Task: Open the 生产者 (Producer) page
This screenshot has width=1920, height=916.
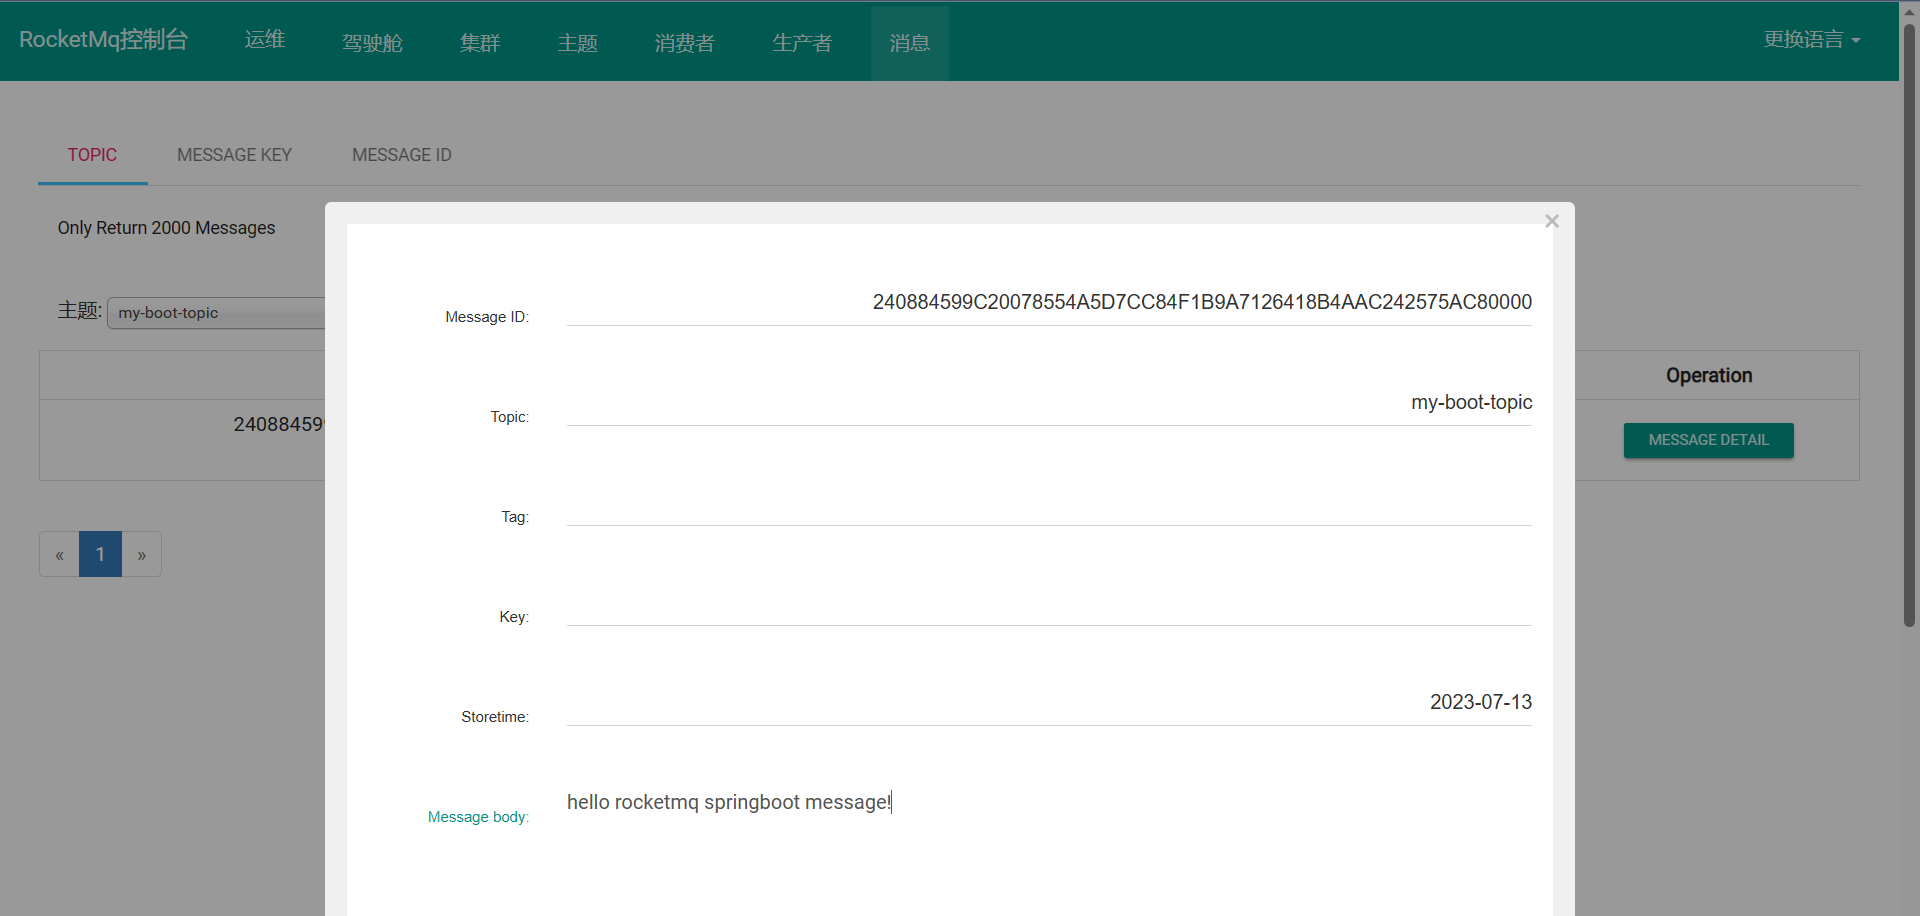Action: pyautogui.click(x=802, y=42)
